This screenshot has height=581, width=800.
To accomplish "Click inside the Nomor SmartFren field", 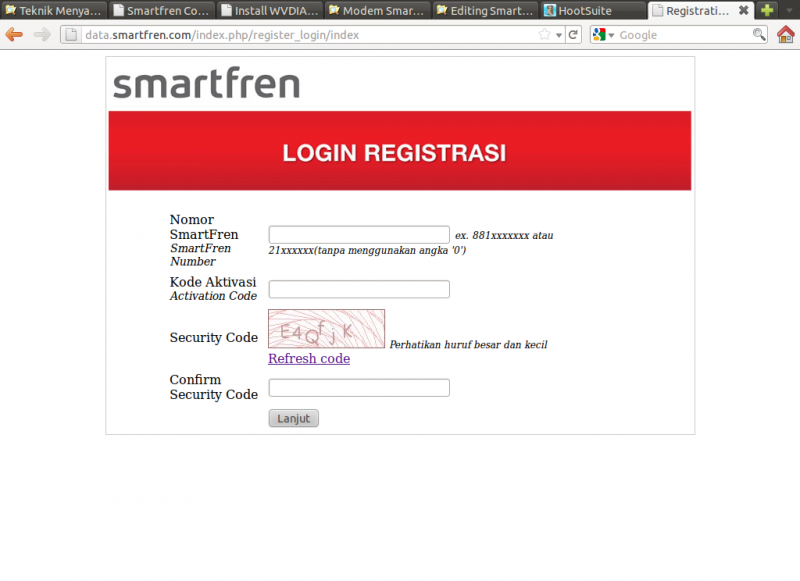I will (358, 234).
